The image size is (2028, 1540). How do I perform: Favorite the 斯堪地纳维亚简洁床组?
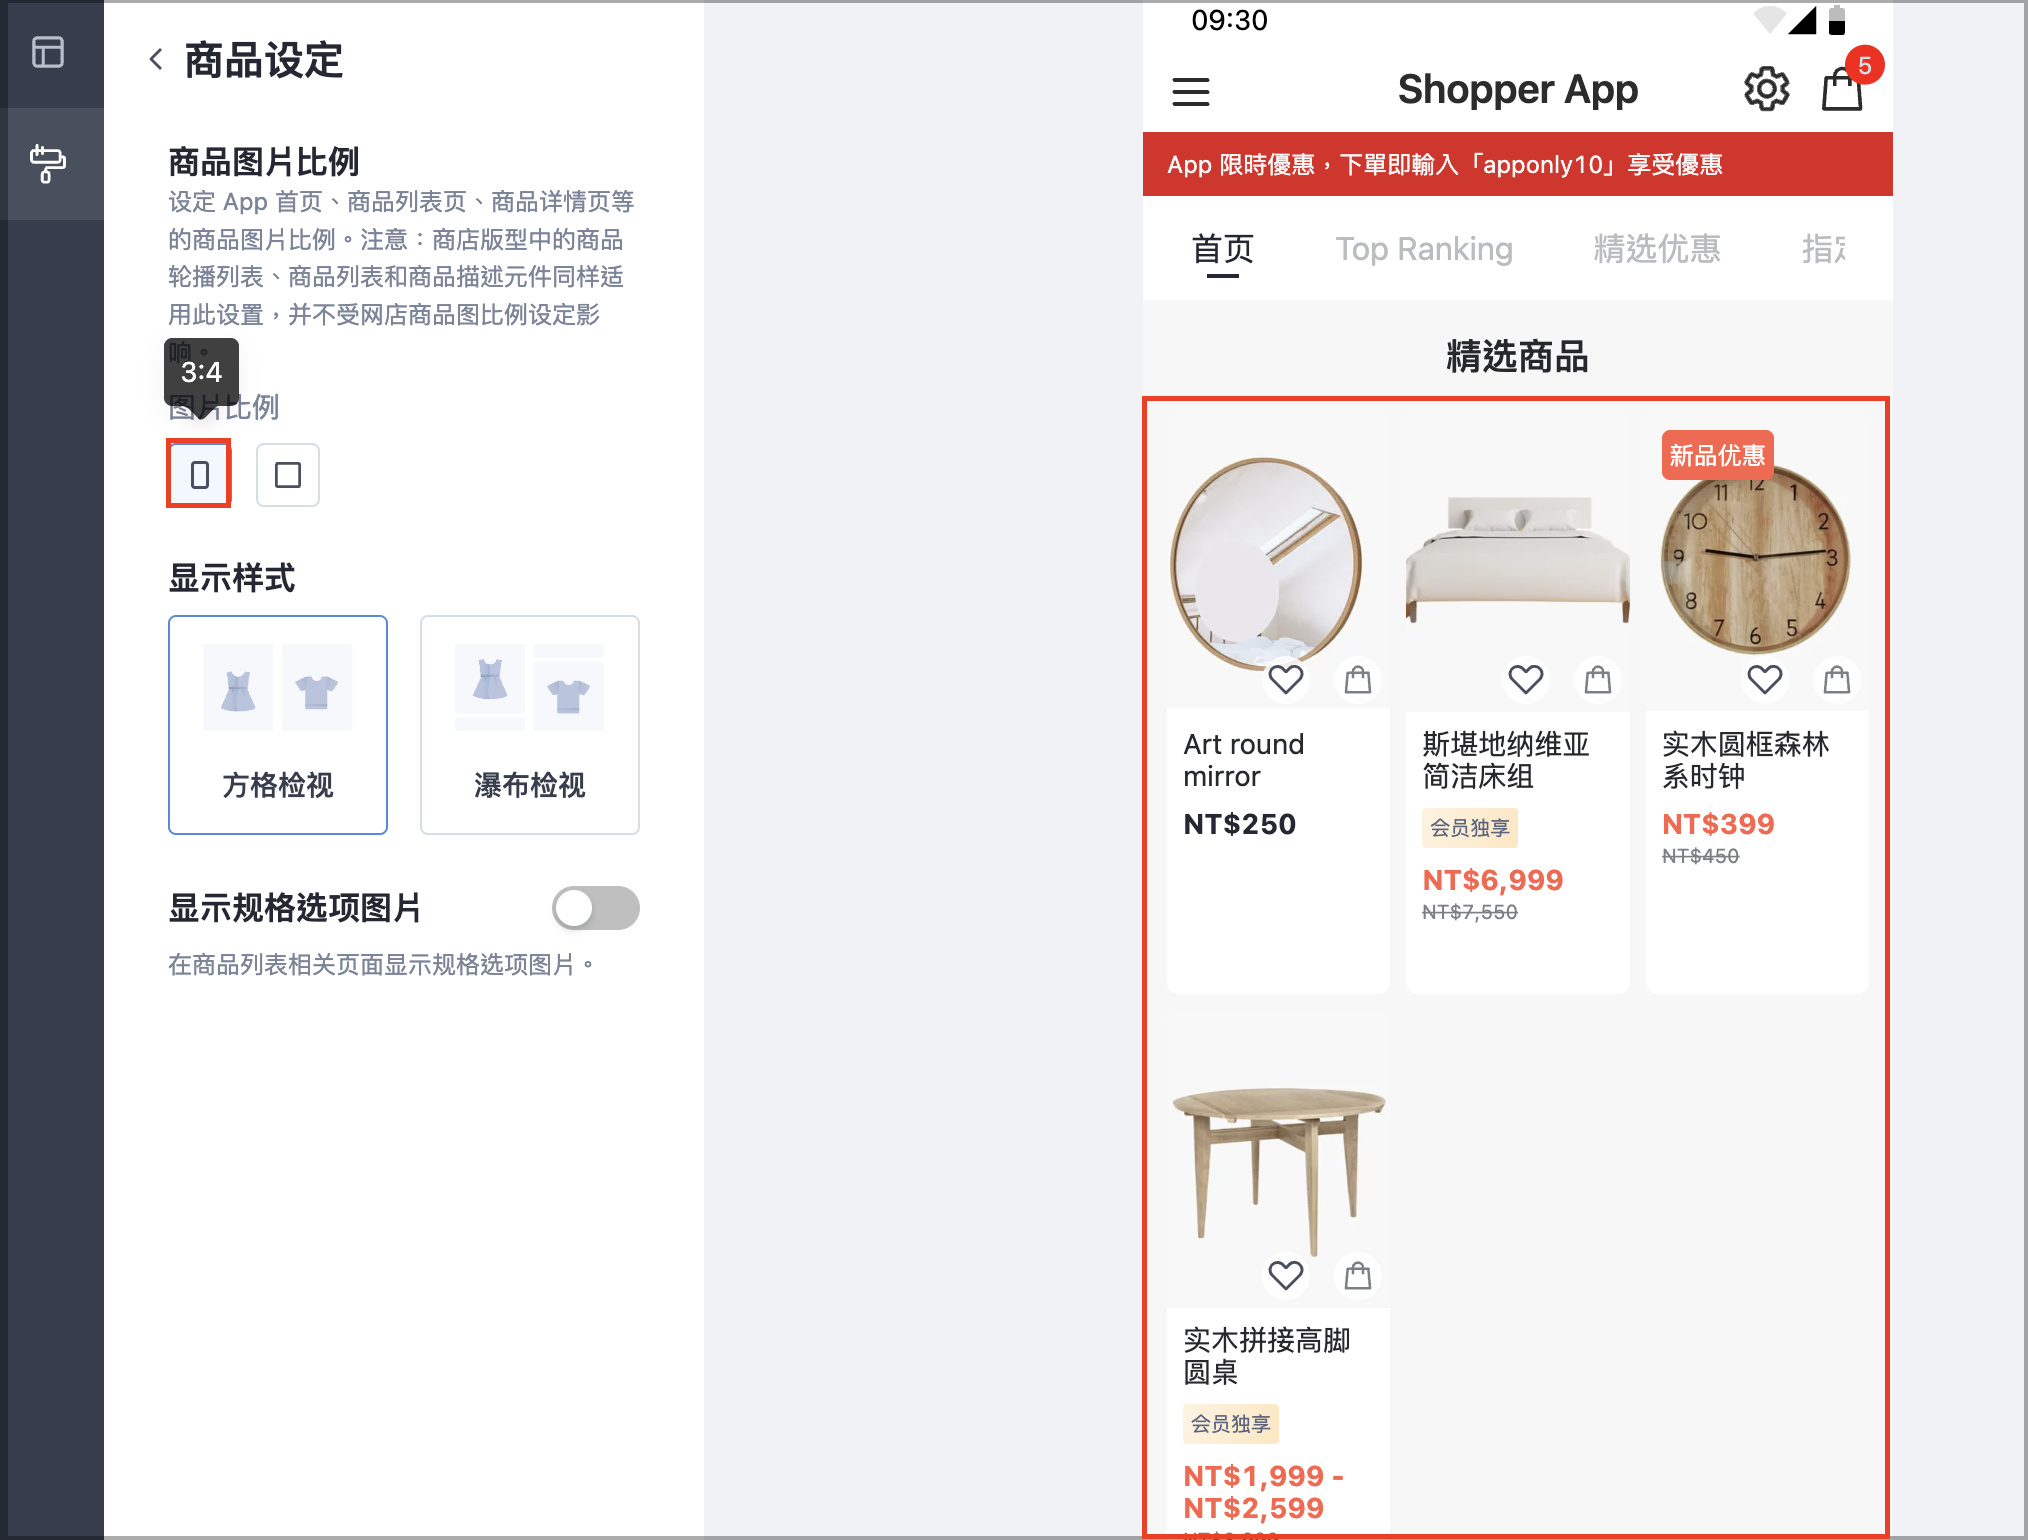1526,680
